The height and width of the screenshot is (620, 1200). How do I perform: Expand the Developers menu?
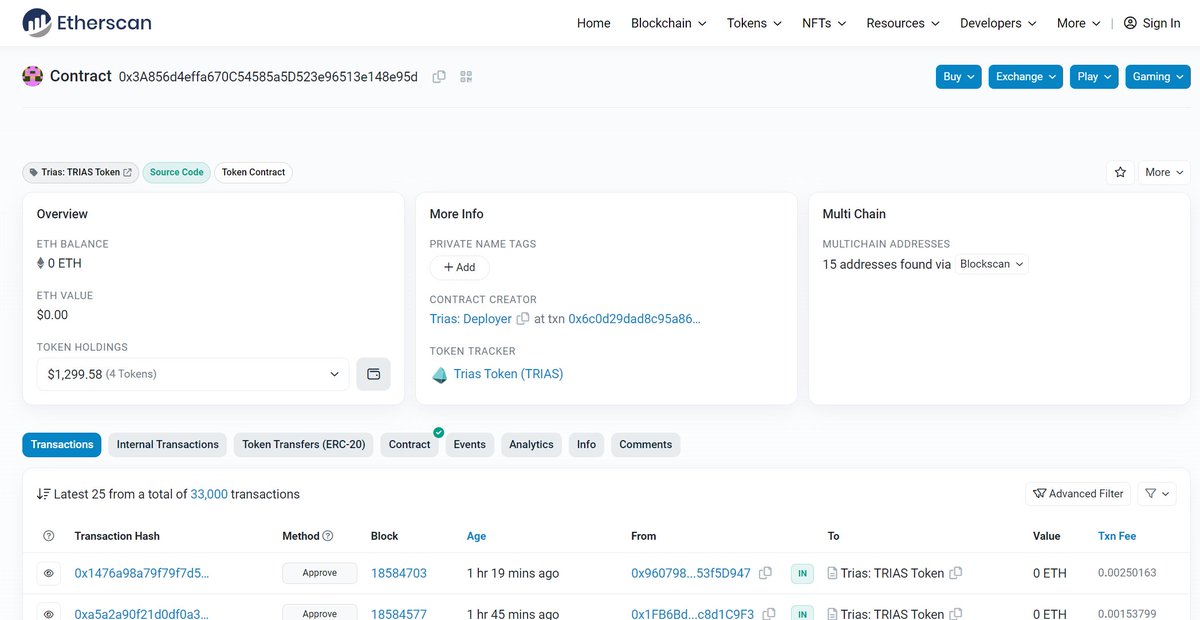point(998,23)
